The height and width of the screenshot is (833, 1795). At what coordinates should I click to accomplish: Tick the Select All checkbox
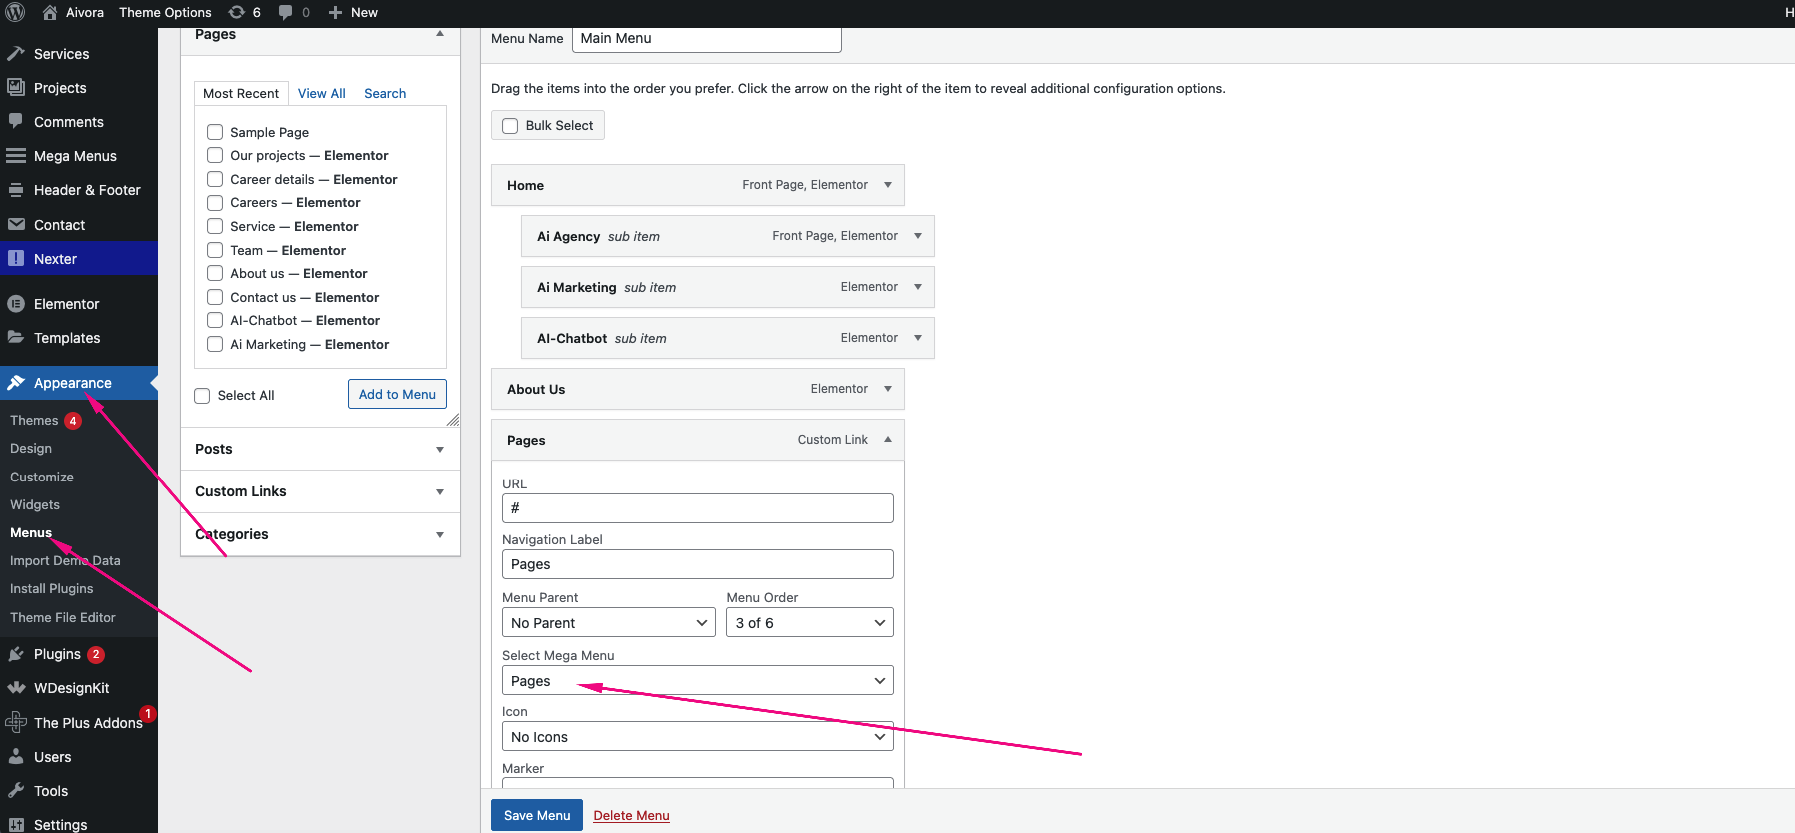202,396
